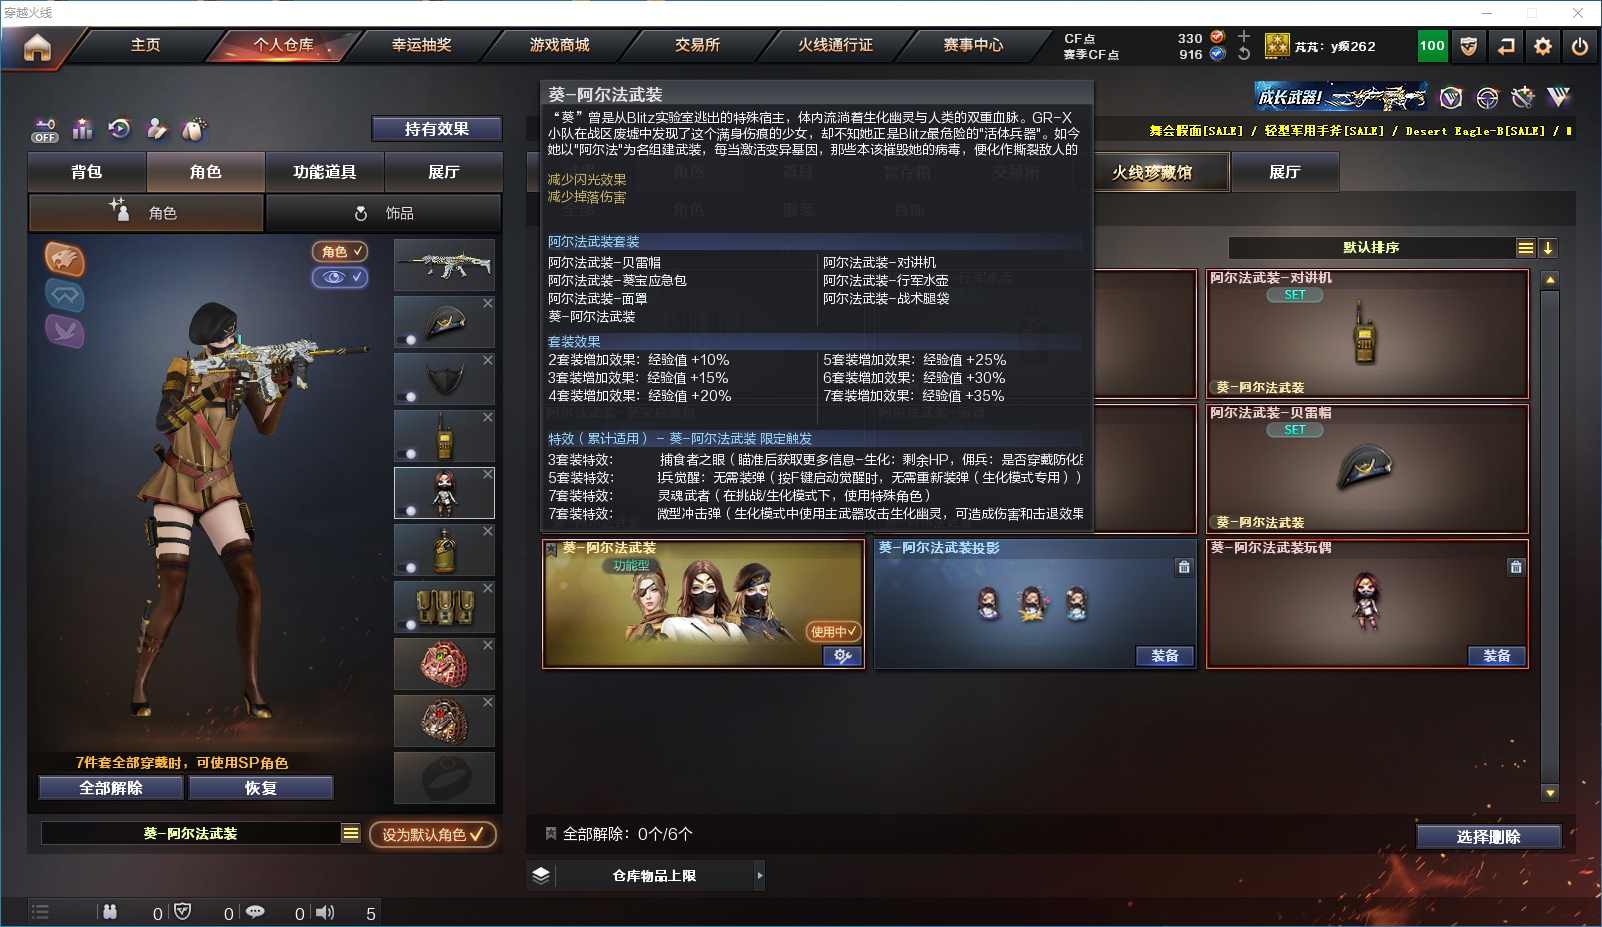Click the 持有效果 button

[436, 129]
